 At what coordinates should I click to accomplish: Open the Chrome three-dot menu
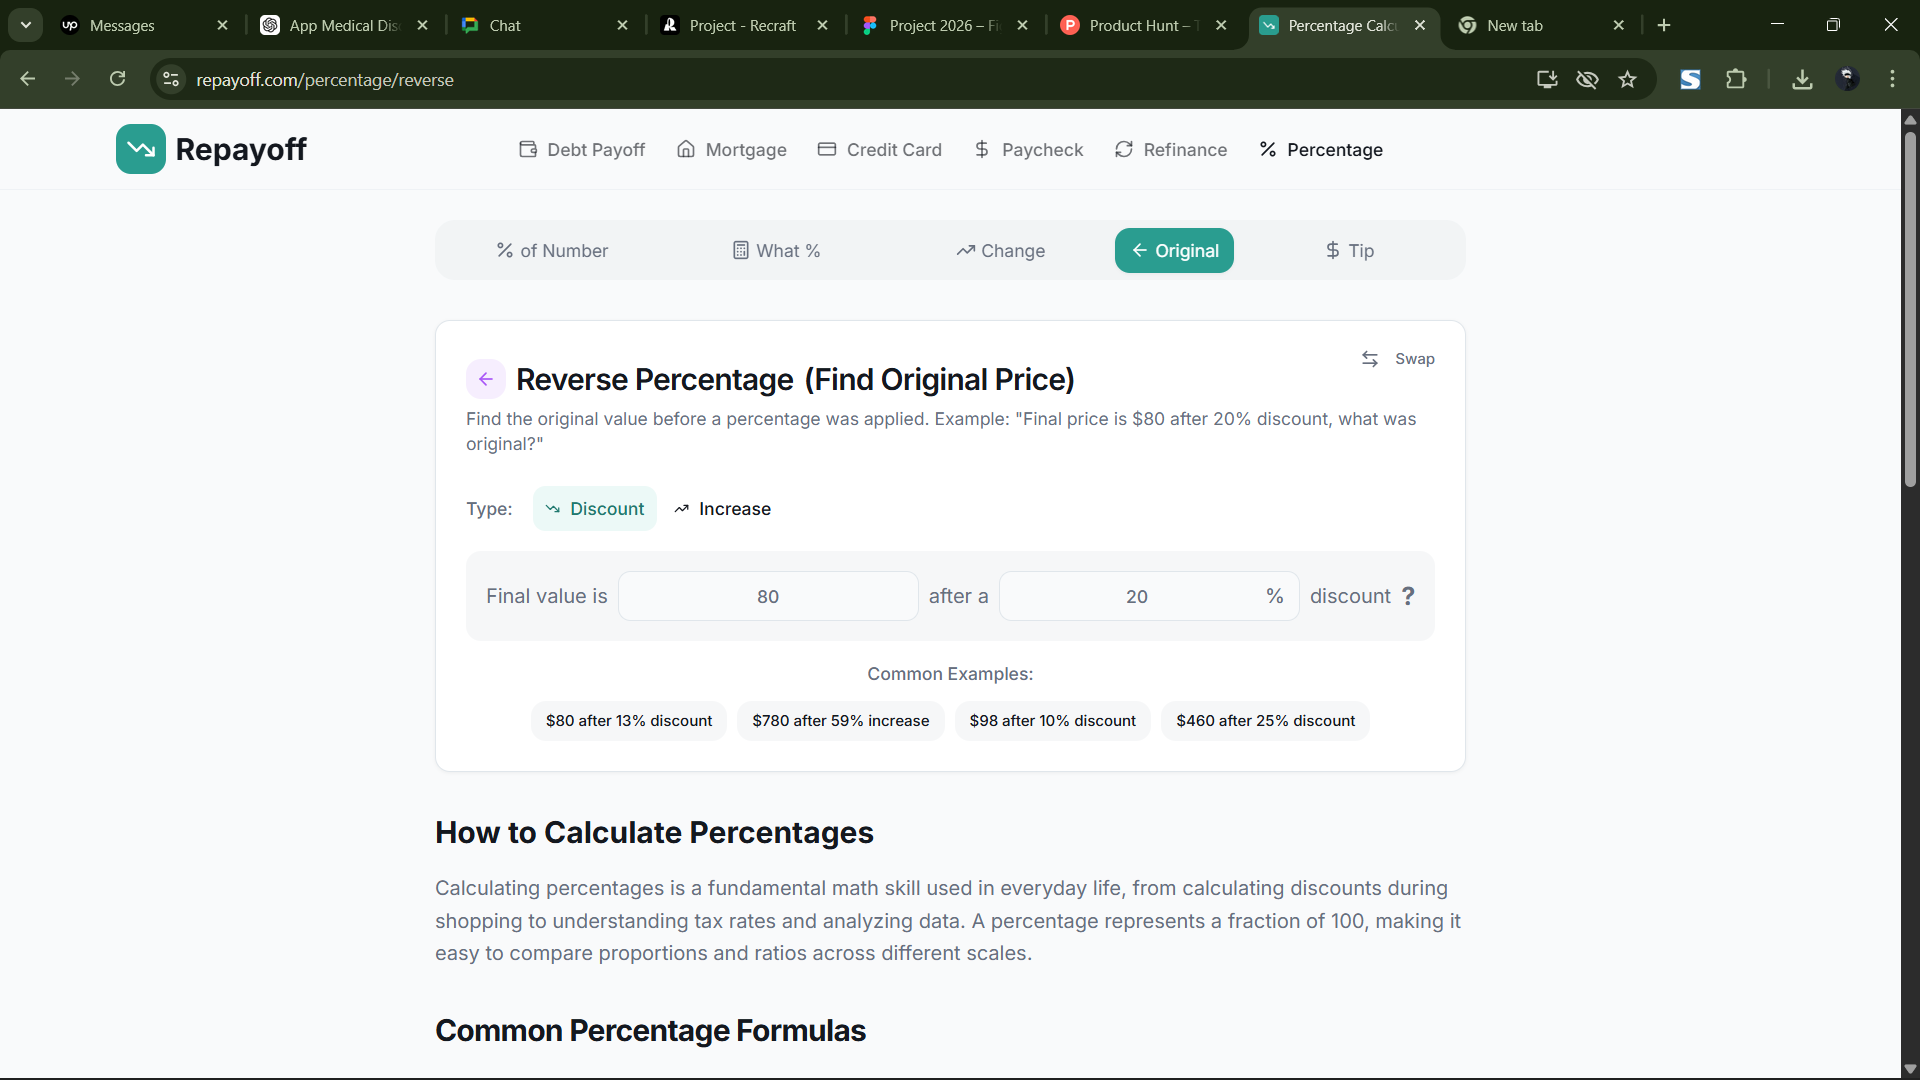(1892, 80)
